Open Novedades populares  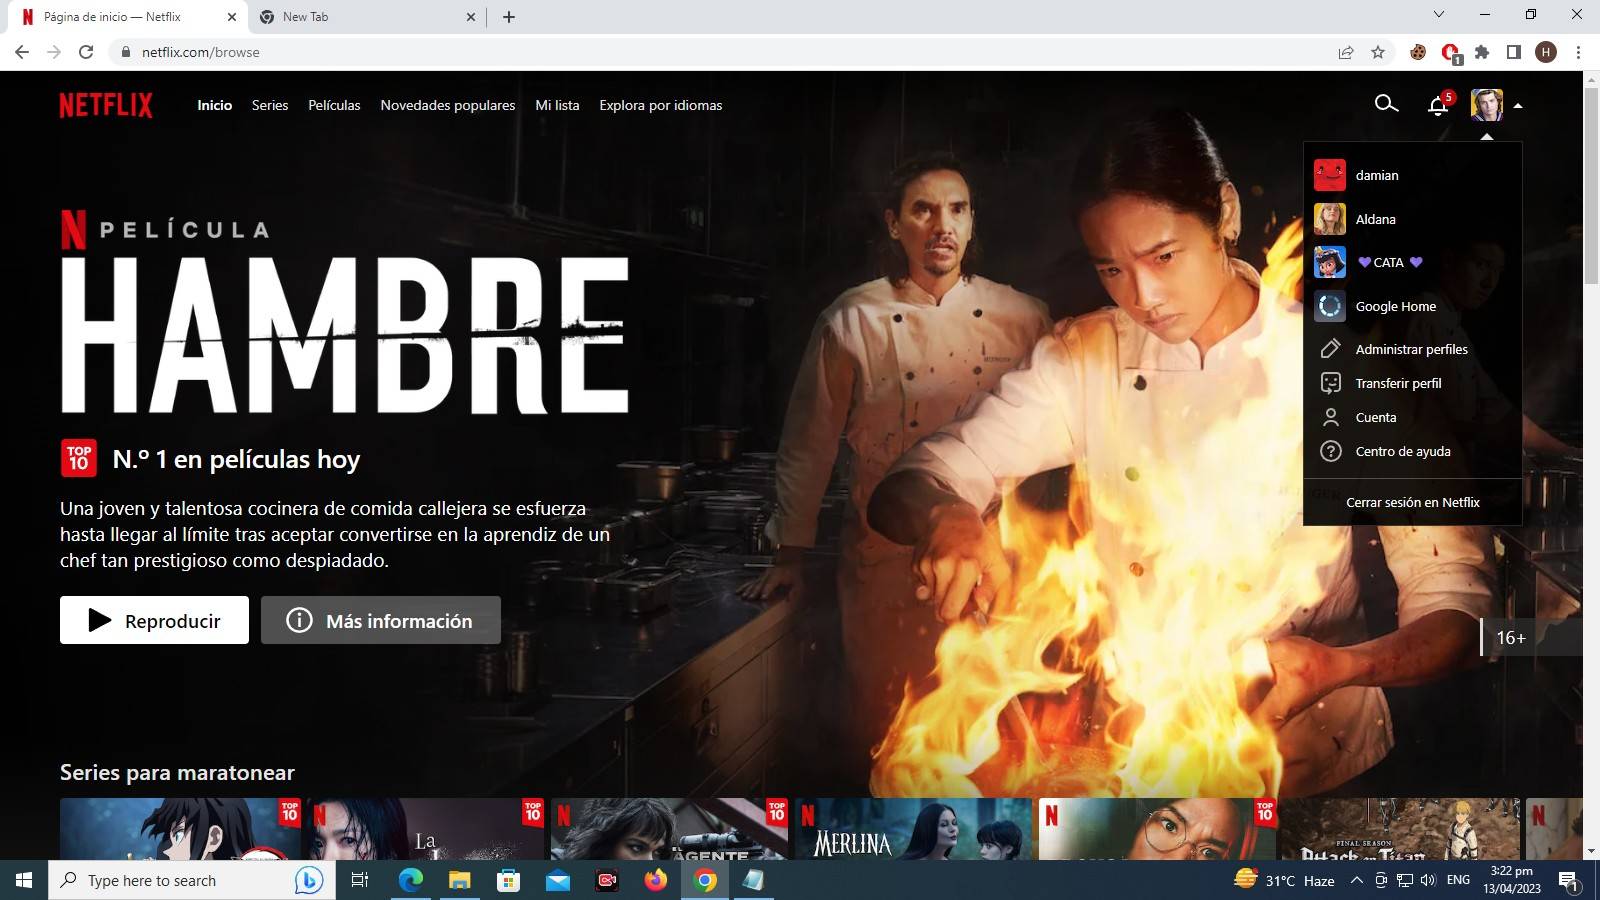coord(448,105)
